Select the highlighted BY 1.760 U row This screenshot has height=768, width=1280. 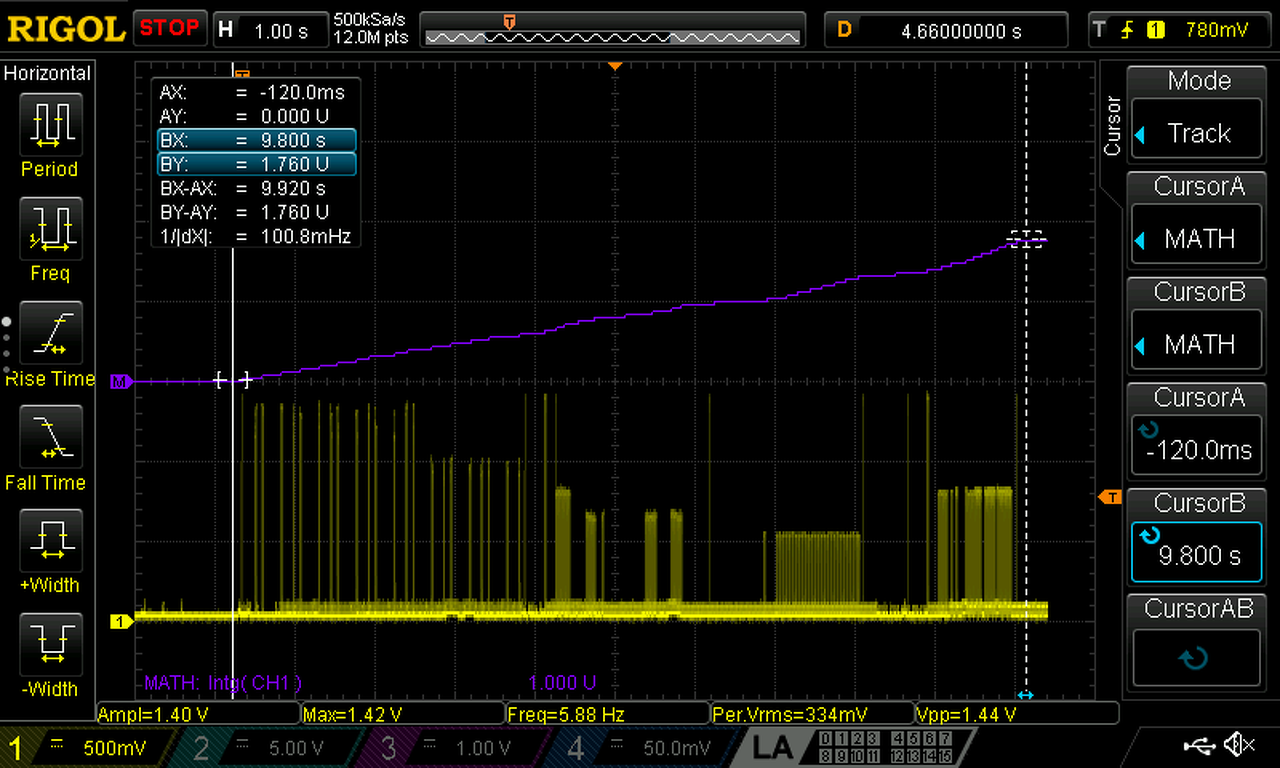pos(256,164)
